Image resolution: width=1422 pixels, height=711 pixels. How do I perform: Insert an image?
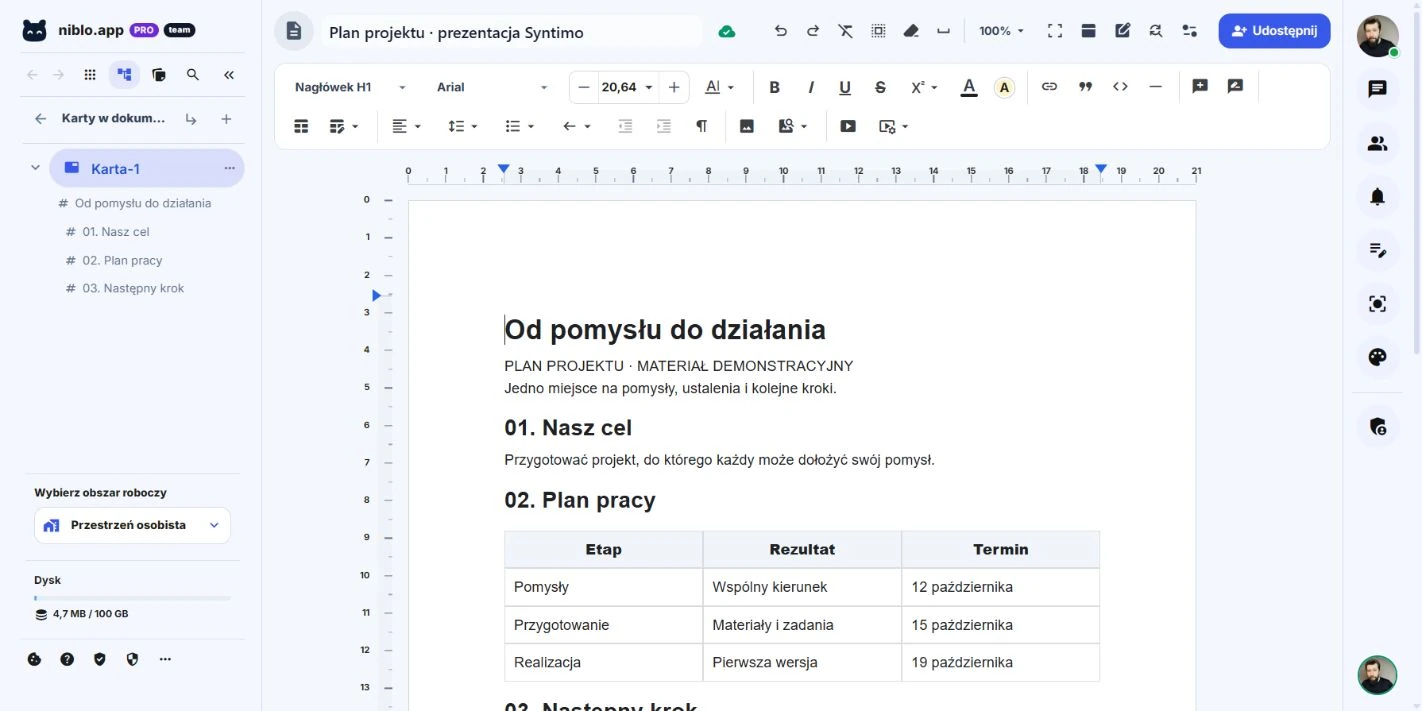click(746, 126)
